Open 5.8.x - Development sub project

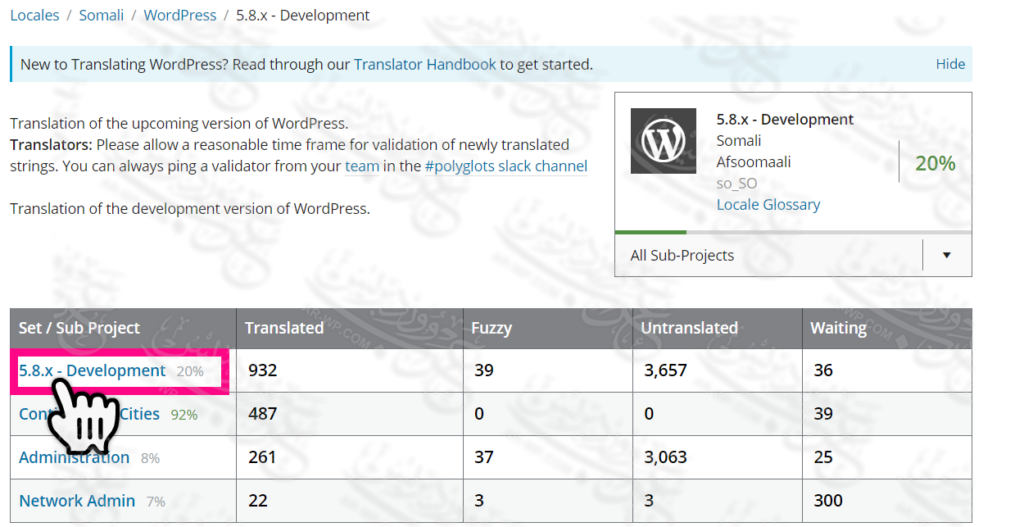[92, 370]
